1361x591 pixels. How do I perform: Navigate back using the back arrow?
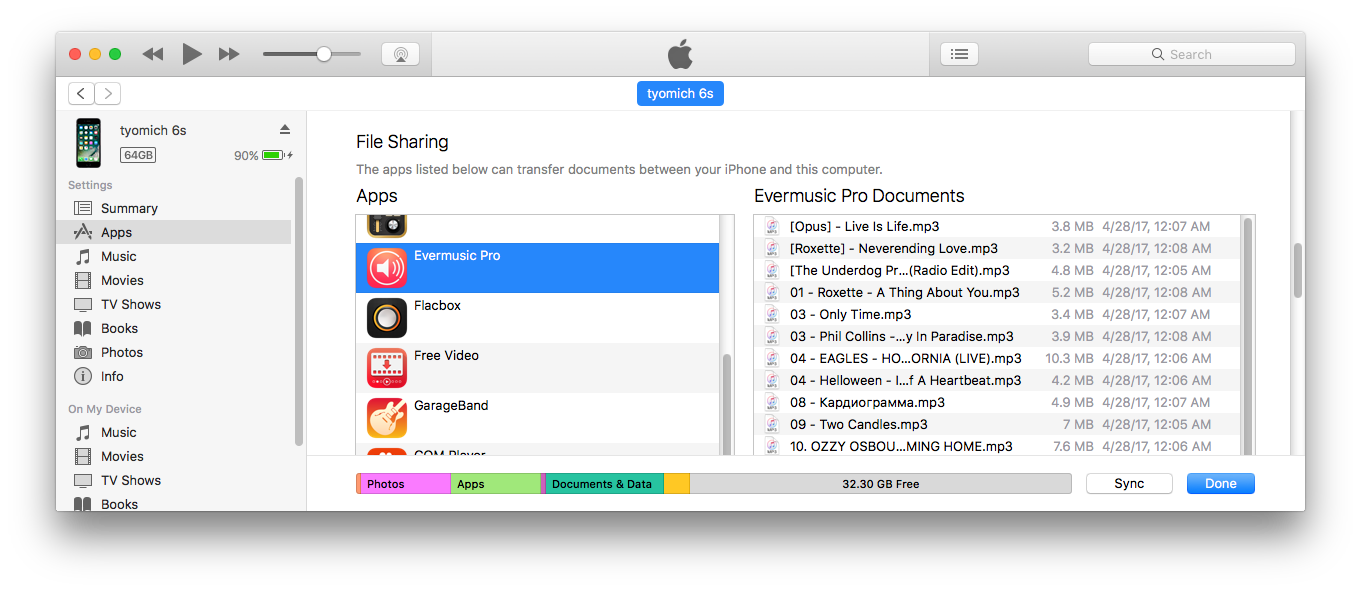[81, 93]
